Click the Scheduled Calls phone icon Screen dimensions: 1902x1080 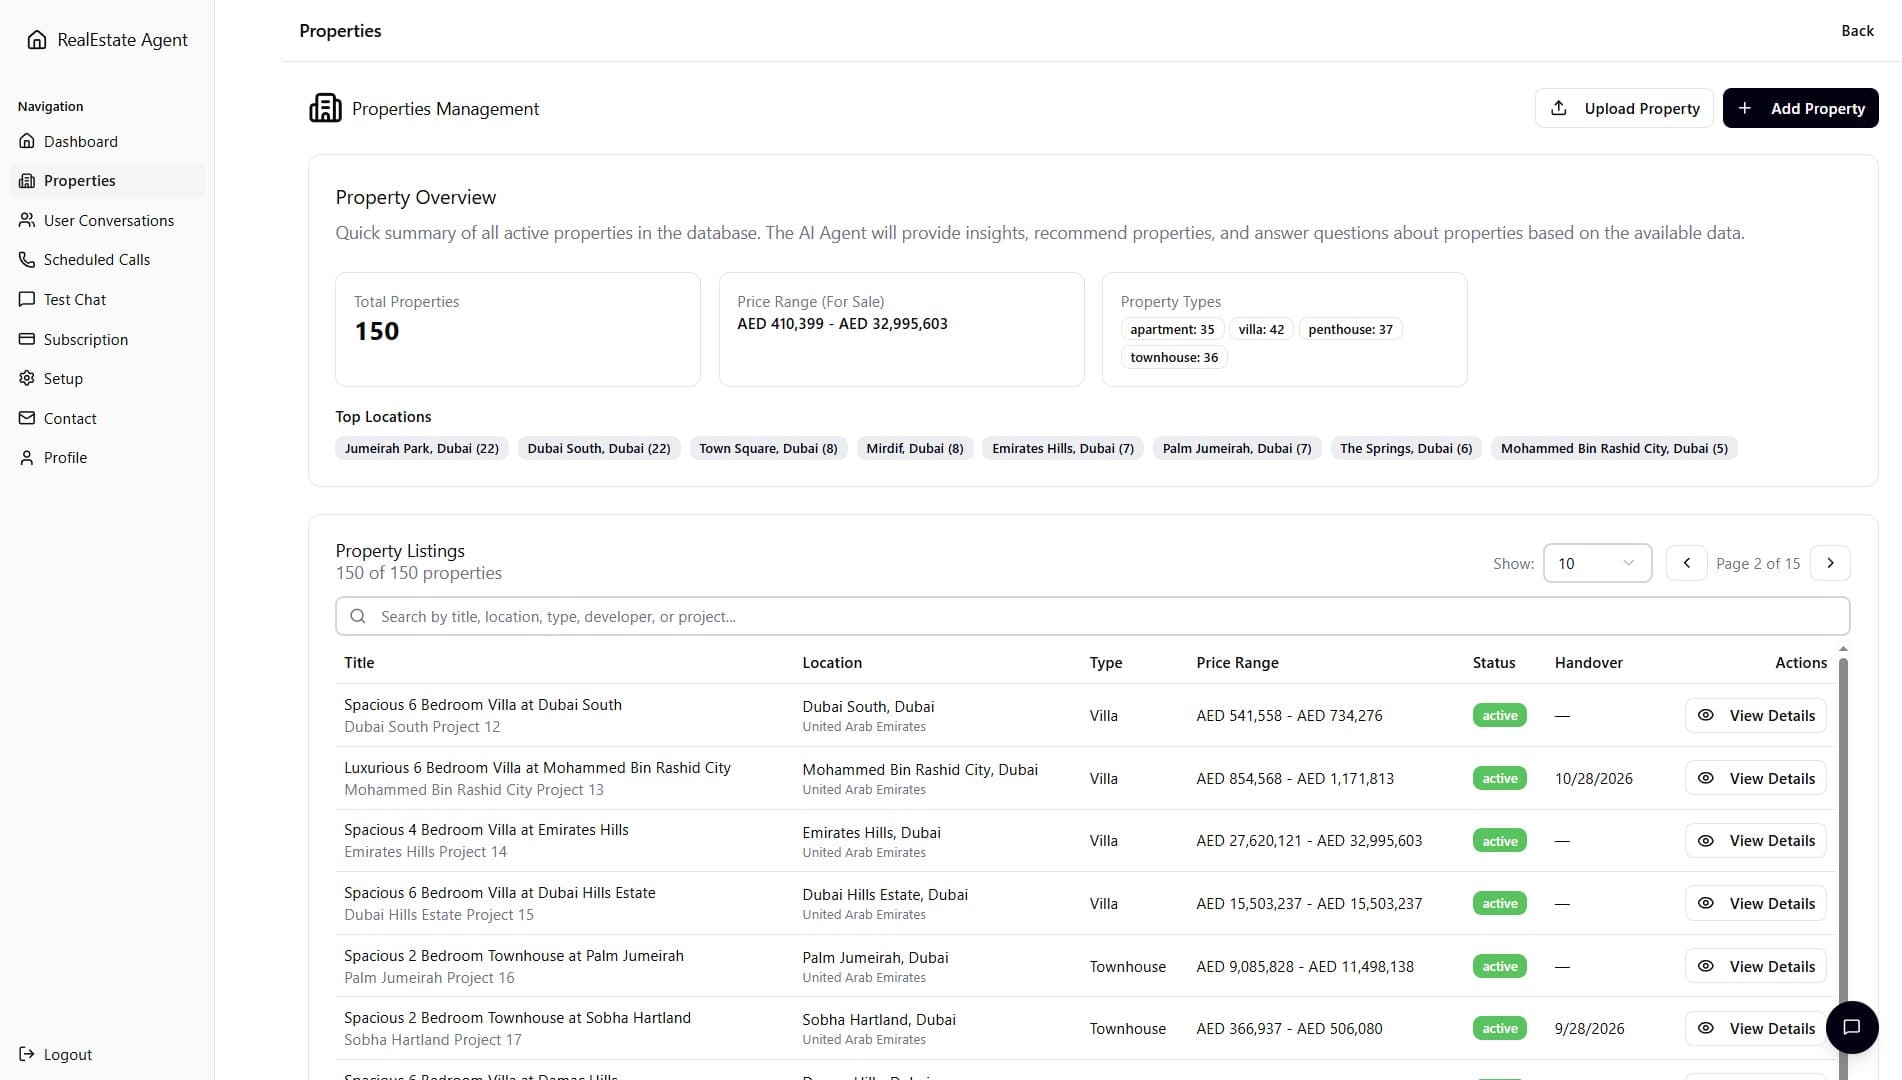click(x=27, y=259)
